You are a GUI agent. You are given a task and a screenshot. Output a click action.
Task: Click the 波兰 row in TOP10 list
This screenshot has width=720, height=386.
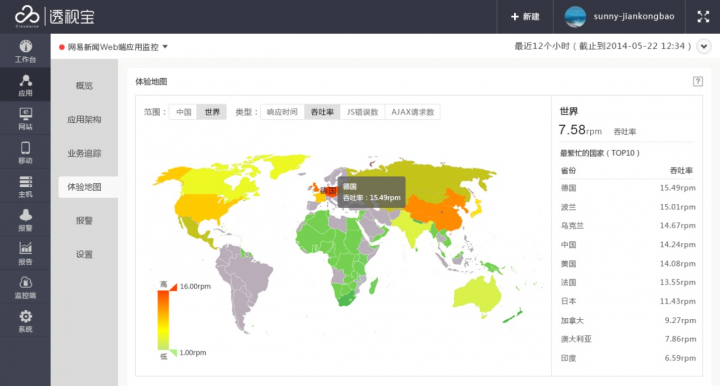[628, 207]
